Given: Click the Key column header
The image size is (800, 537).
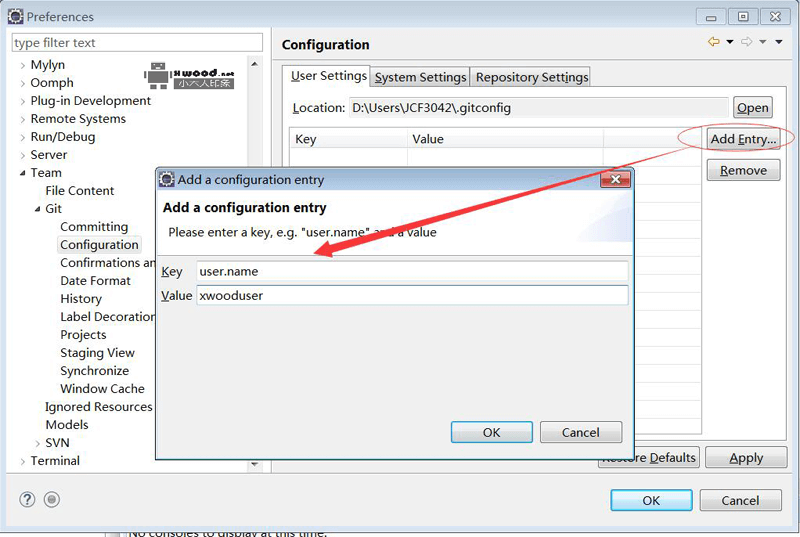Looking at the screenshot, I should (x=349, y=139).
